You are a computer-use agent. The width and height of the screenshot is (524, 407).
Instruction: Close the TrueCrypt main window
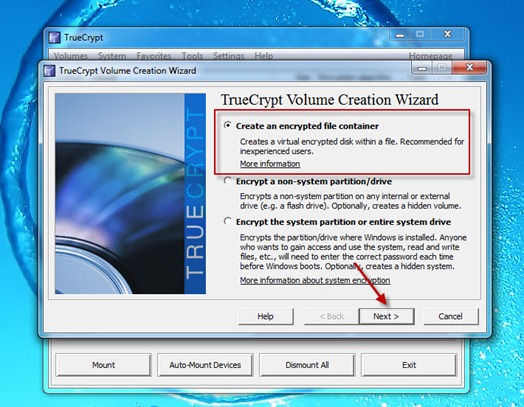tap(447, 34)
